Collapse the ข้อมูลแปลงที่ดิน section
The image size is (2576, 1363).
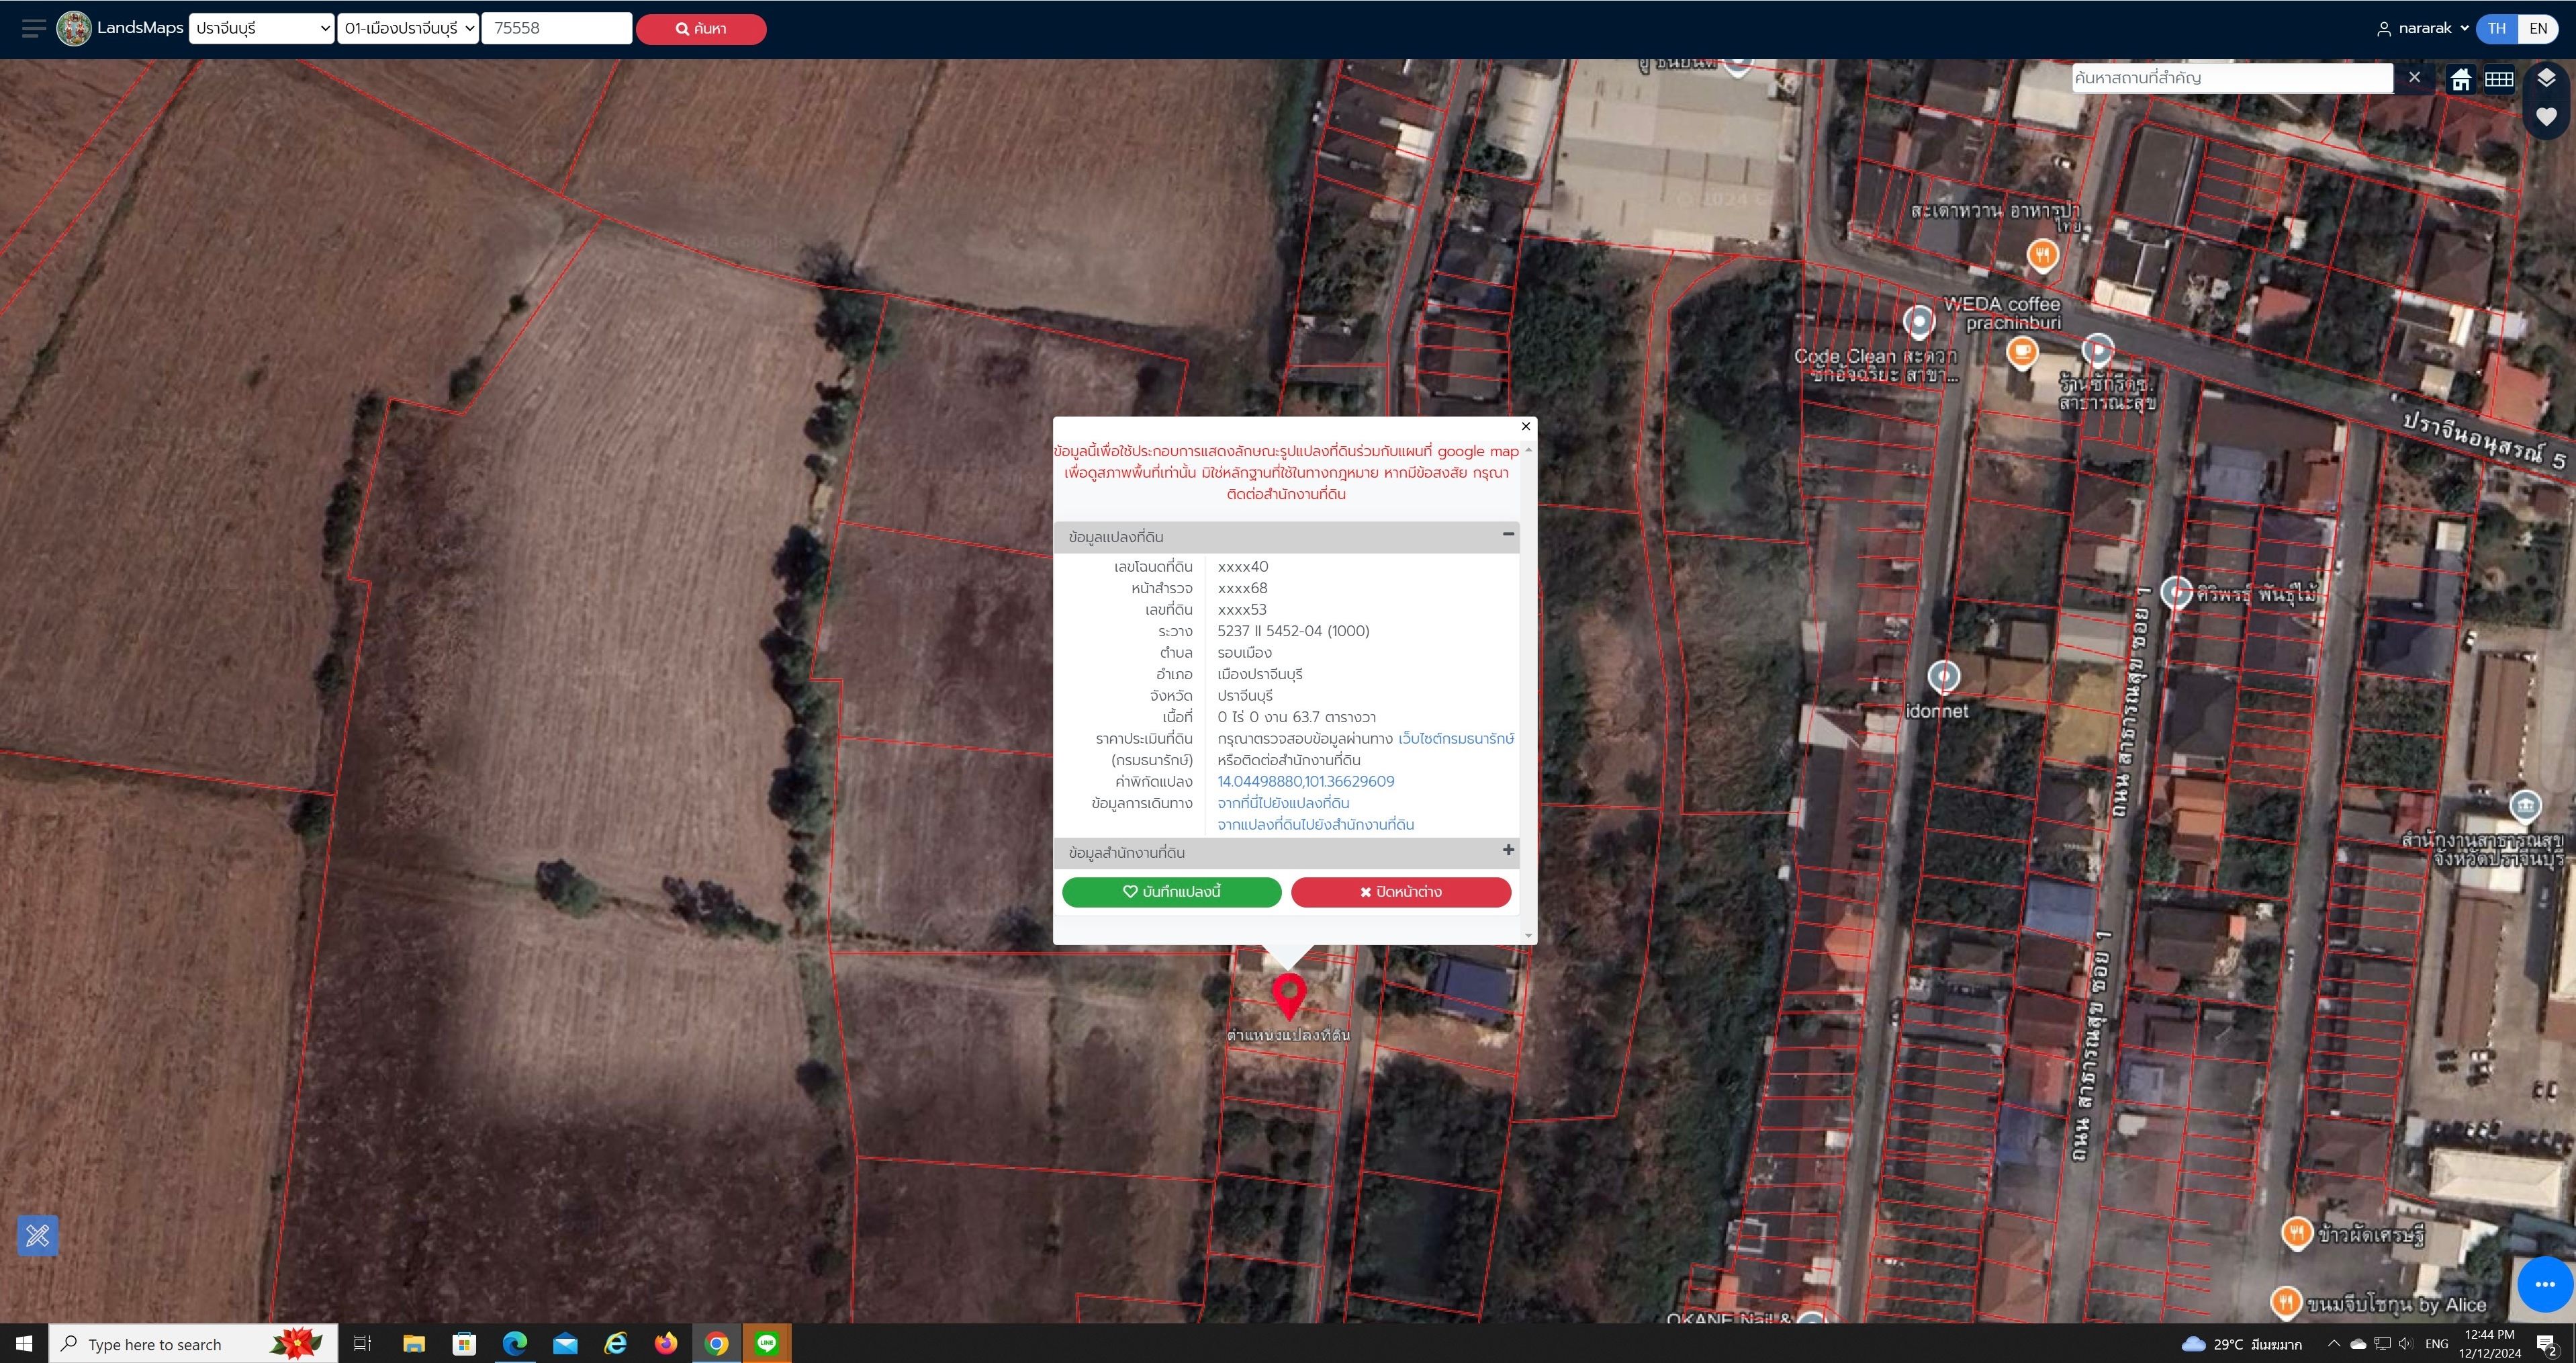click(1508, 535)
